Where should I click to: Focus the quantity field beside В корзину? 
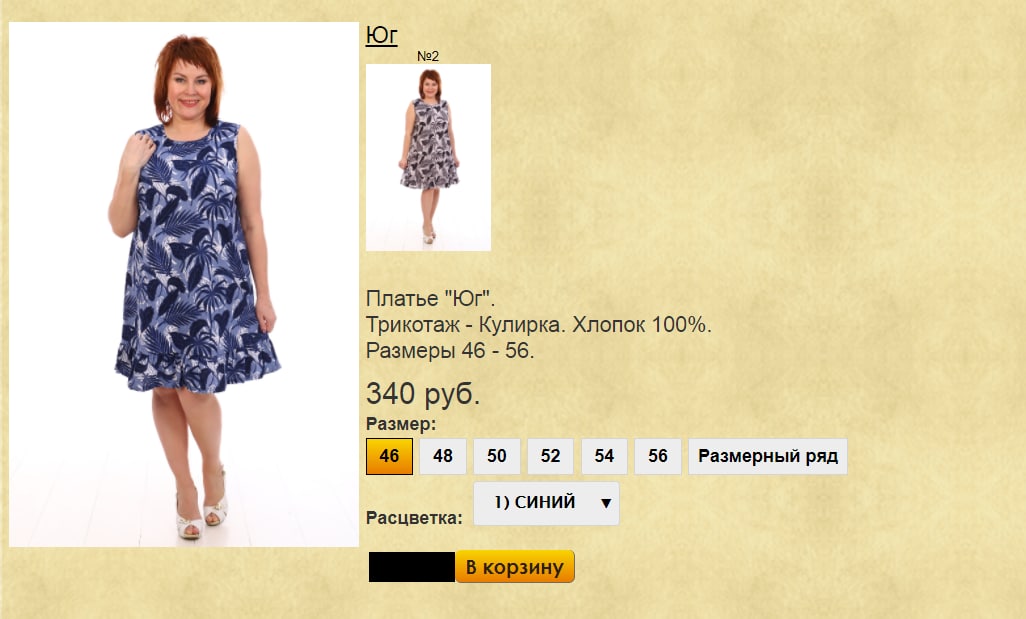[412, 567]
